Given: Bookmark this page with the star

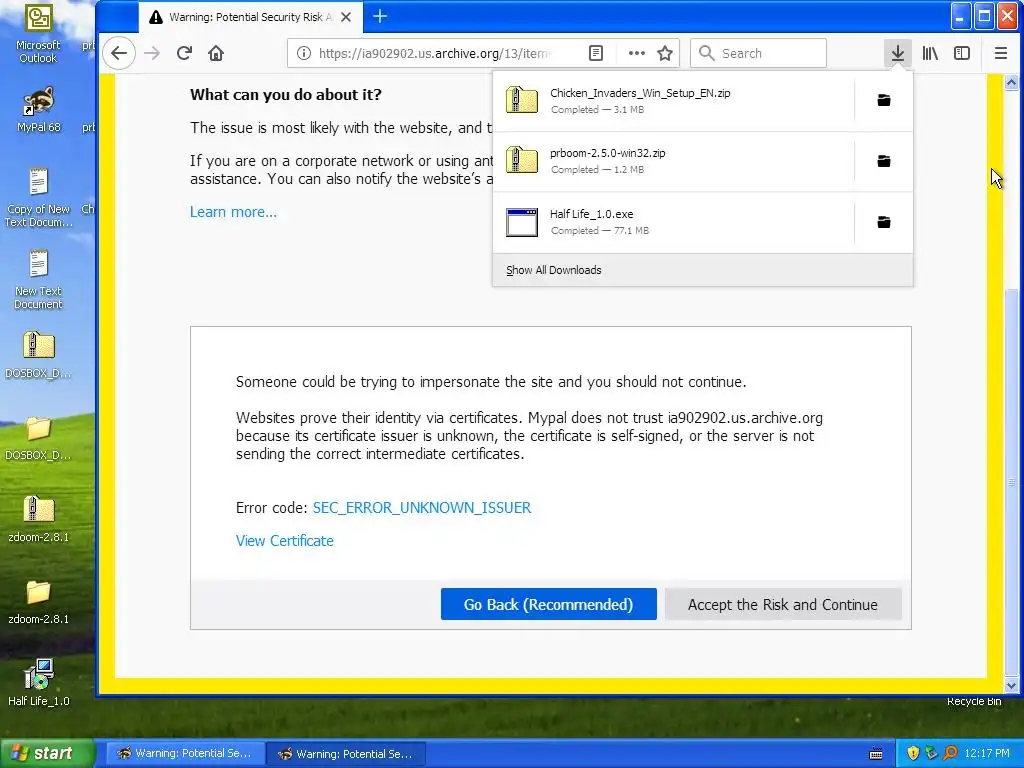Looking at the screenshot, I should 665,54.
